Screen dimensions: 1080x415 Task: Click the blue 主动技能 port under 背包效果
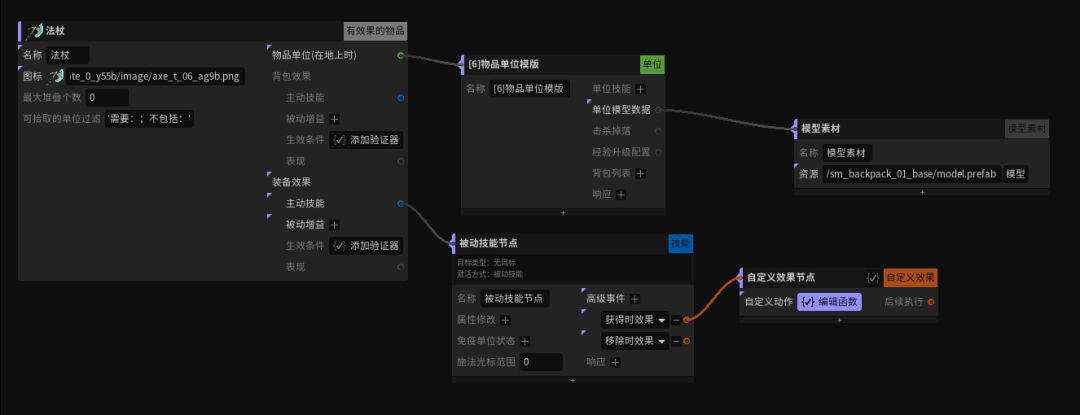tap(401, 98)
